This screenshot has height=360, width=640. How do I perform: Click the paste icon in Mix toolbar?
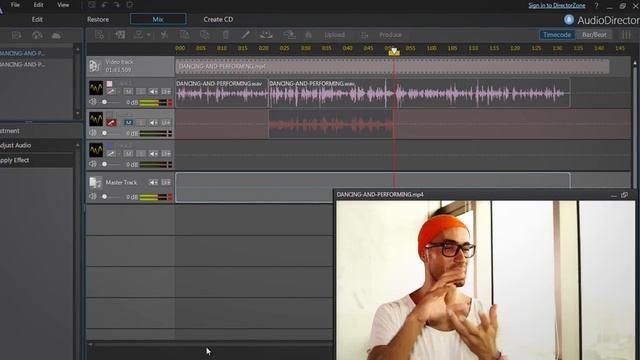[205, 35]
